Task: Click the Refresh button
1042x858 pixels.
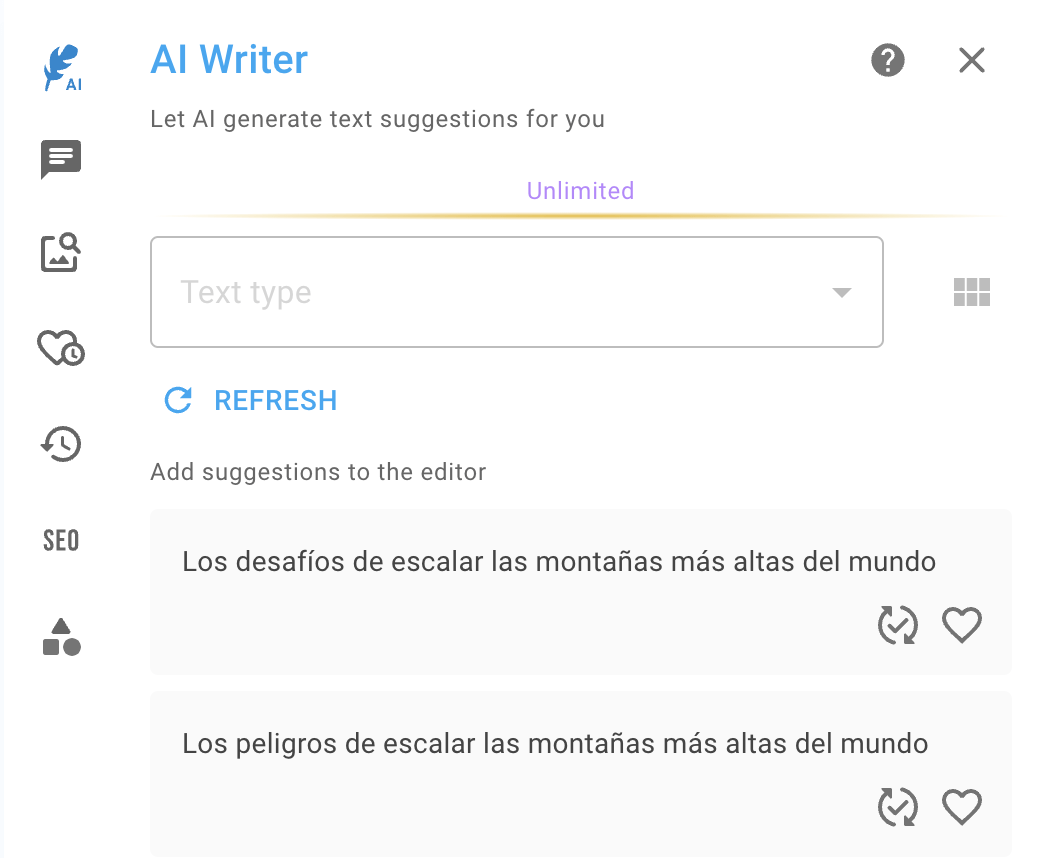Action: 248,400
